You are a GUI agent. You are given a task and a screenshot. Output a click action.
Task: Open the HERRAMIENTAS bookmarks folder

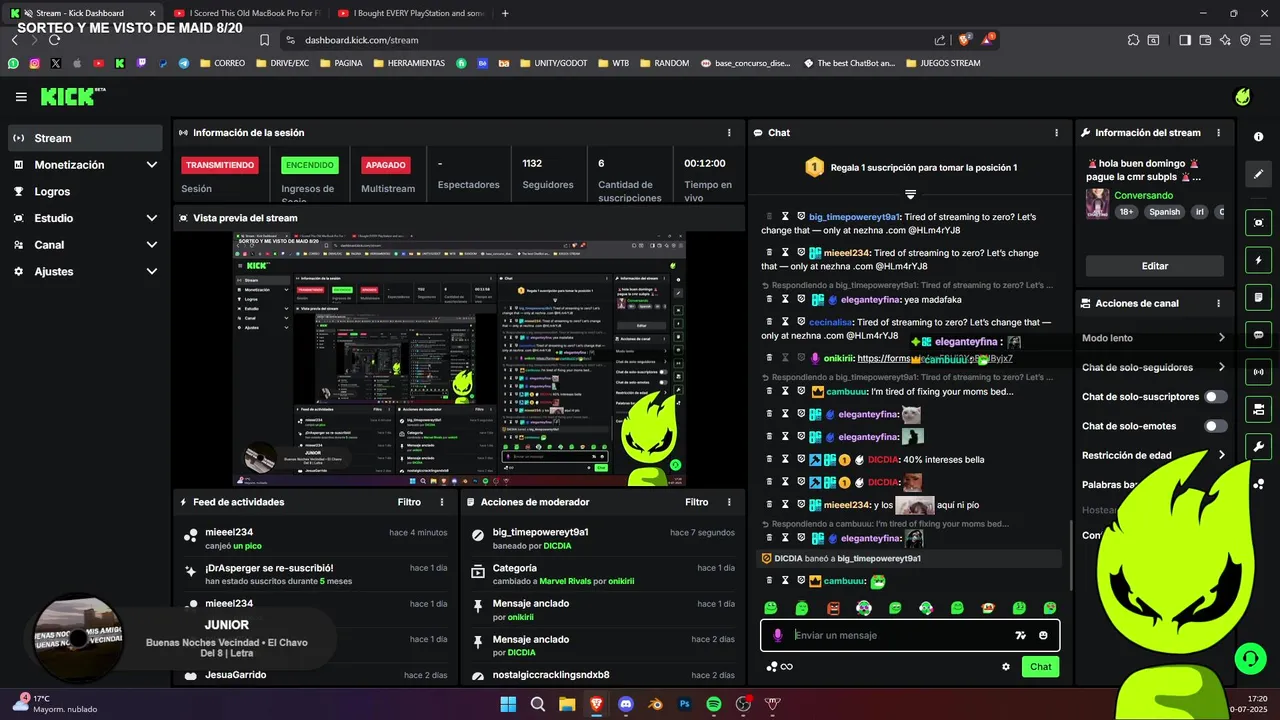409,63
